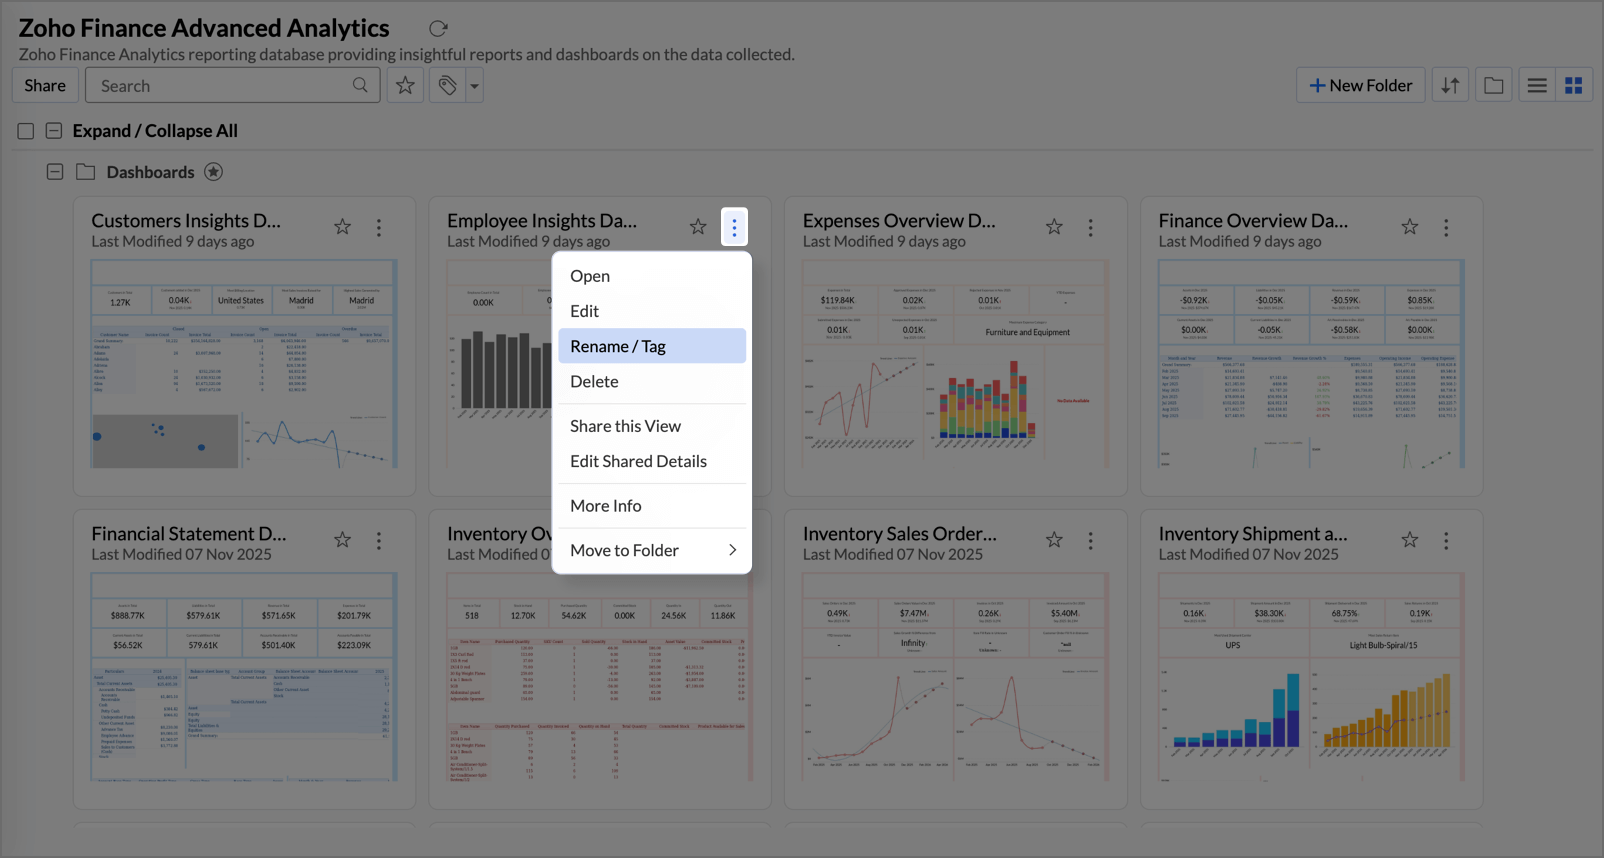Click the tag filter icon
The width and height of the screenshot is (1604, 858).
coord(448,86)
